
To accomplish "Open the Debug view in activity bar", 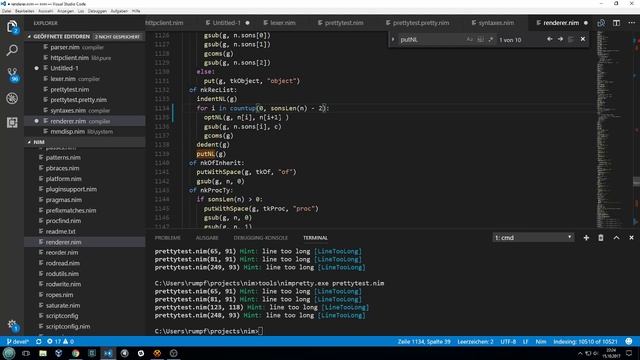I will click(12, 98).
